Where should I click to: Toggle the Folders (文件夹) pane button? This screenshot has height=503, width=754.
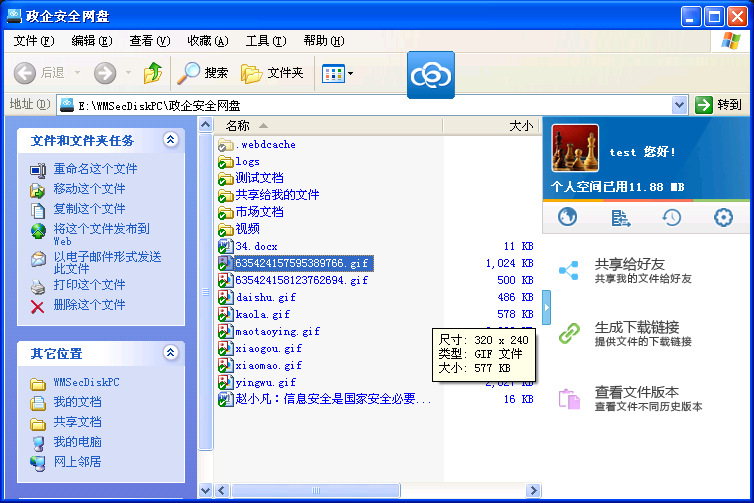(273, 73)
